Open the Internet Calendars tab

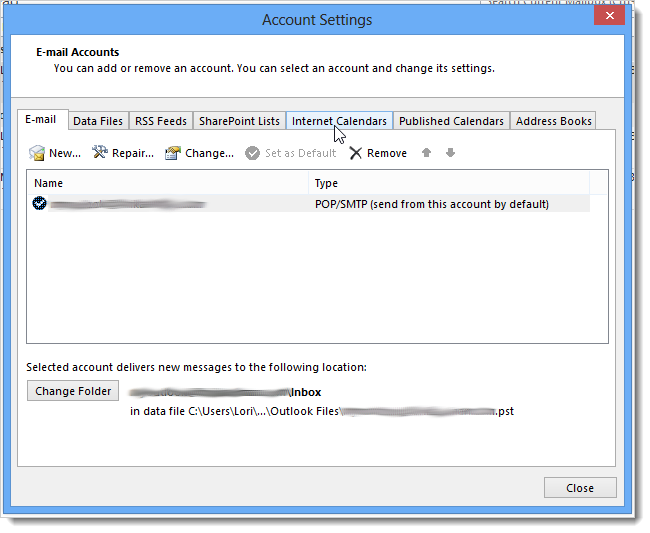click(339, 121)
